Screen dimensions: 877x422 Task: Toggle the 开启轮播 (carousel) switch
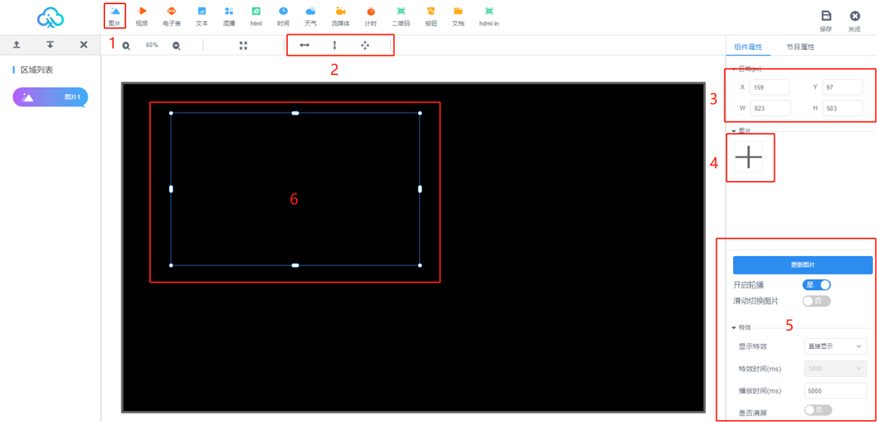coord(817,285)
